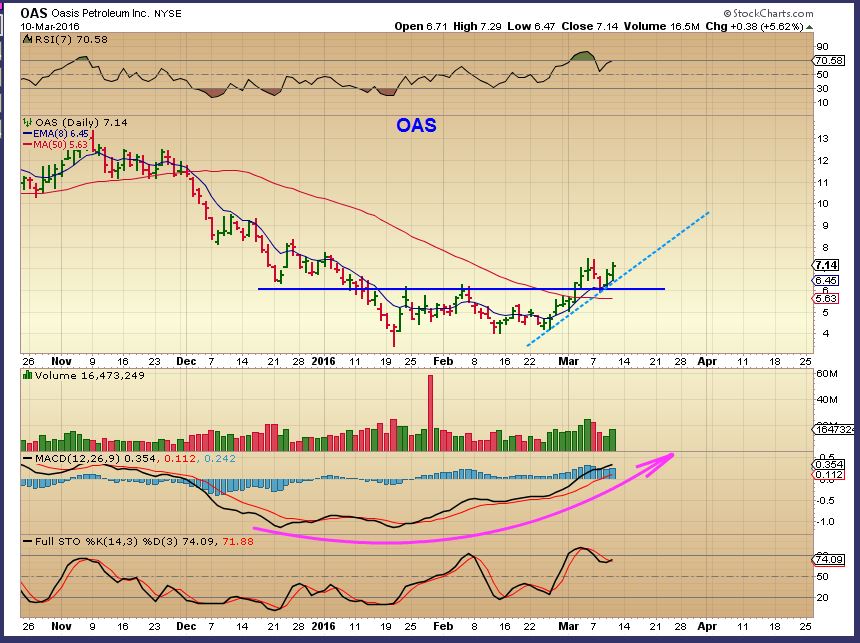Image resolution: width=860 pixels, height=643 pixels.
Task: Click the "MA(50) 5.63" legend text
Action: [60, 144]
